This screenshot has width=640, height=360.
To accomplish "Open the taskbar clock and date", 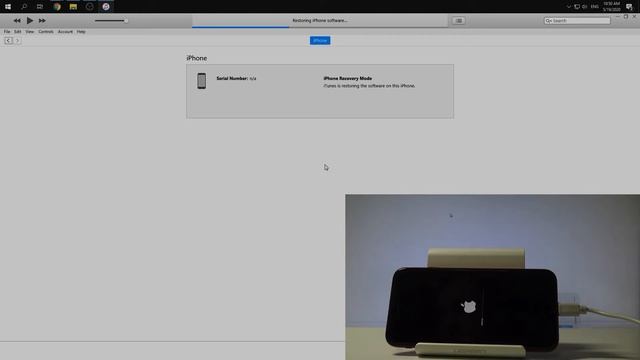I will click(611, 7).
